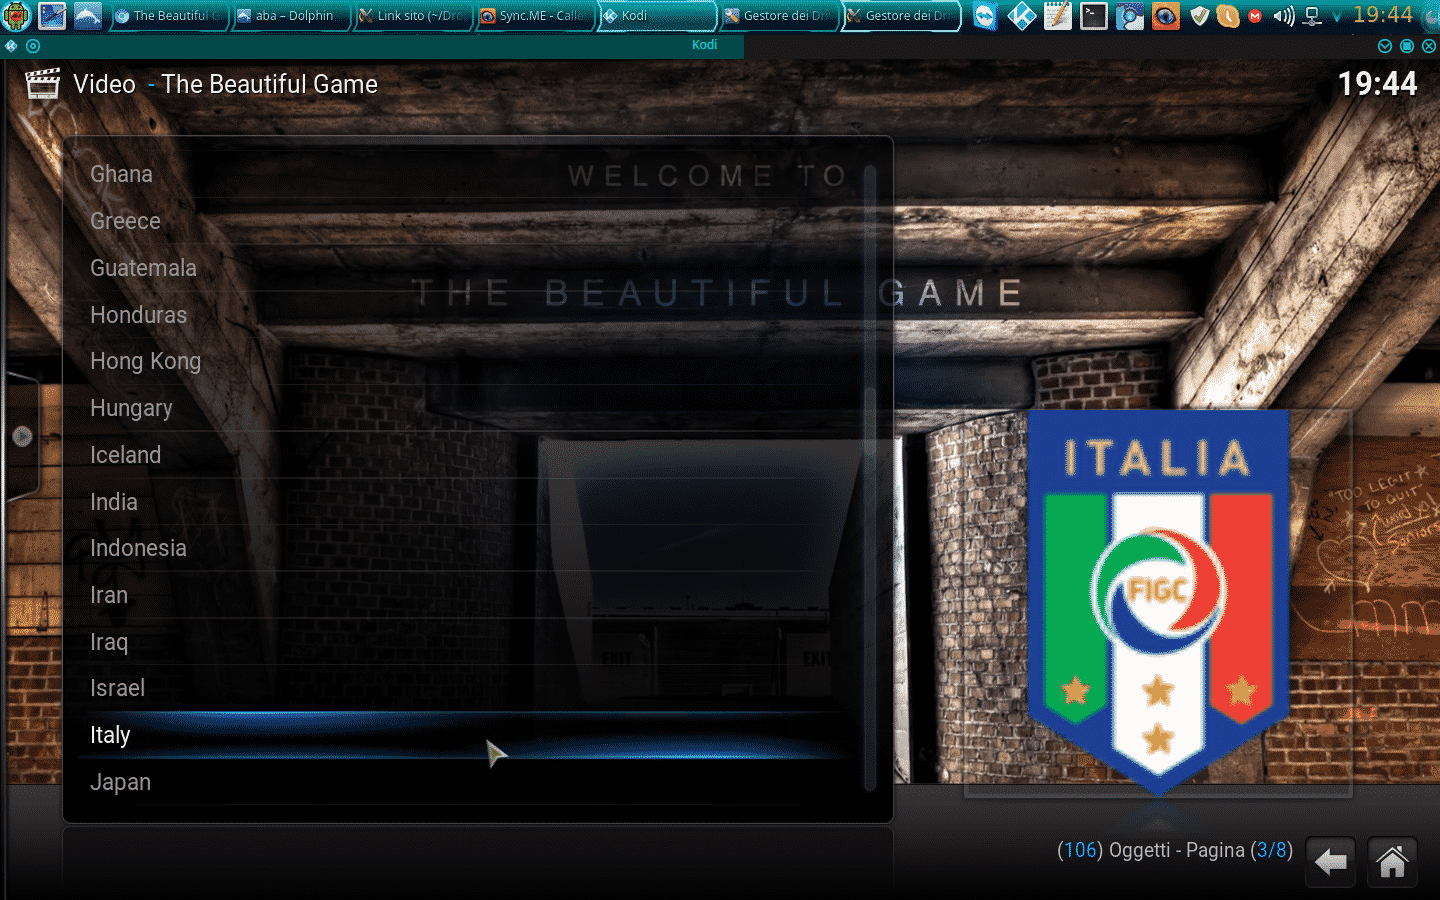Launch the desktop pager icon in panel
1440x900 pixels.
(x=52, y=16)
